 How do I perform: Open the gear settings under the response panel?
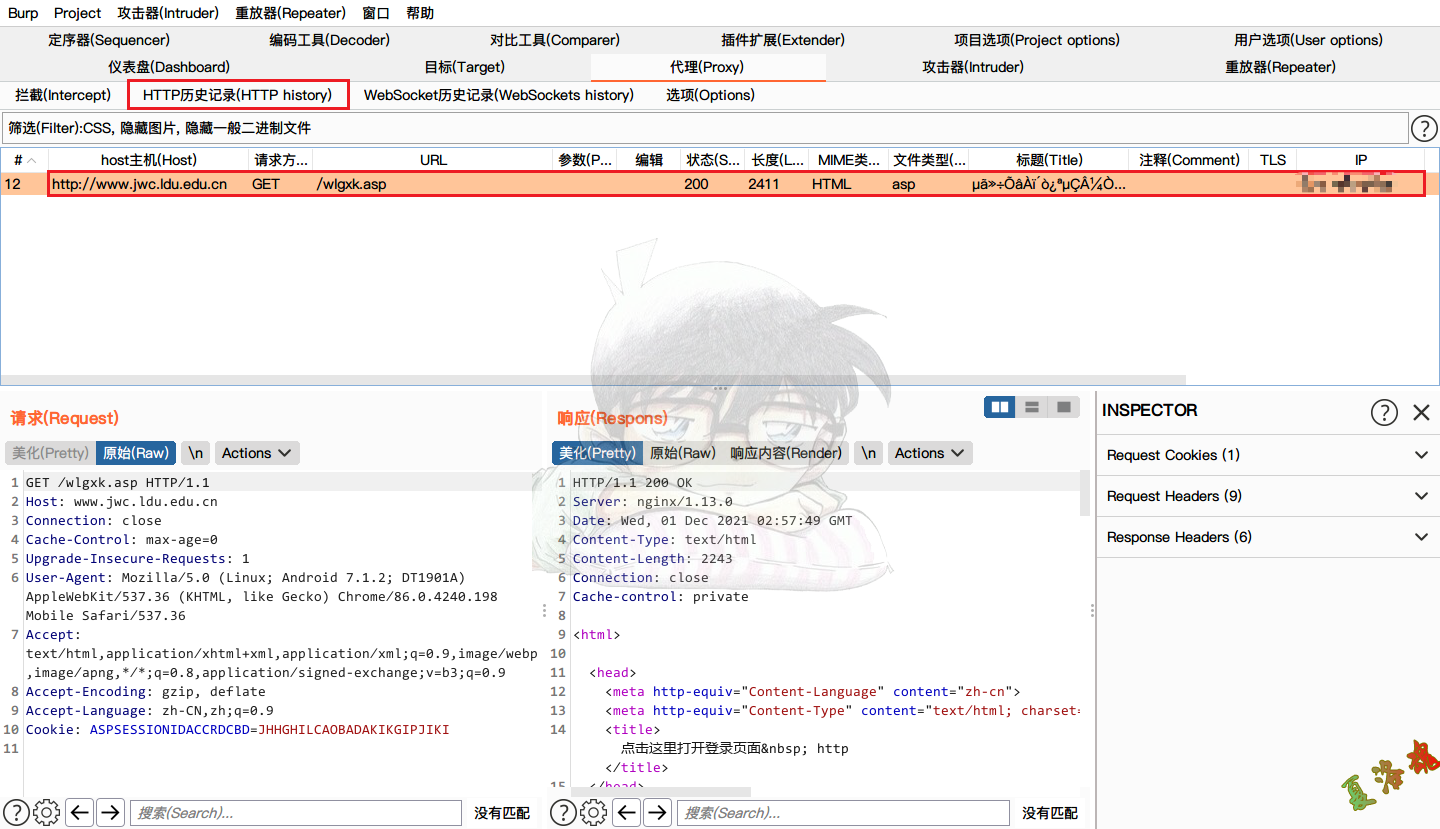[x=594, y=812]
